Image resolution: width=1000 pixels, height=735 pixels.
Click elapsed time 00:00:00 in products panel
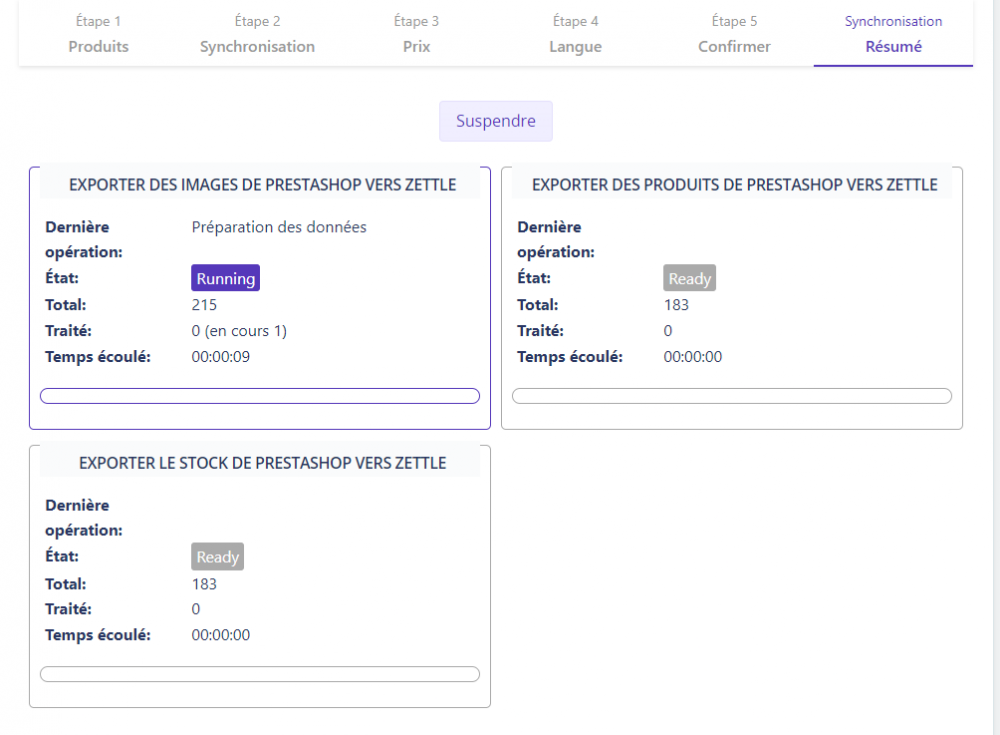[x=693, y=357]
